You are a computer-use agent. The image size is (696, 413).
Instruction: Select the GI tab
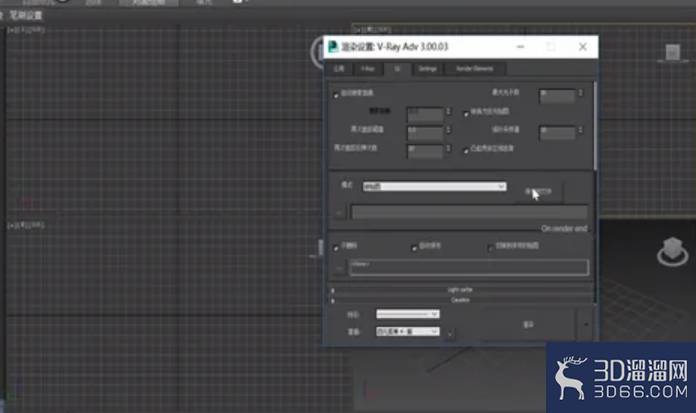(397, 68)
